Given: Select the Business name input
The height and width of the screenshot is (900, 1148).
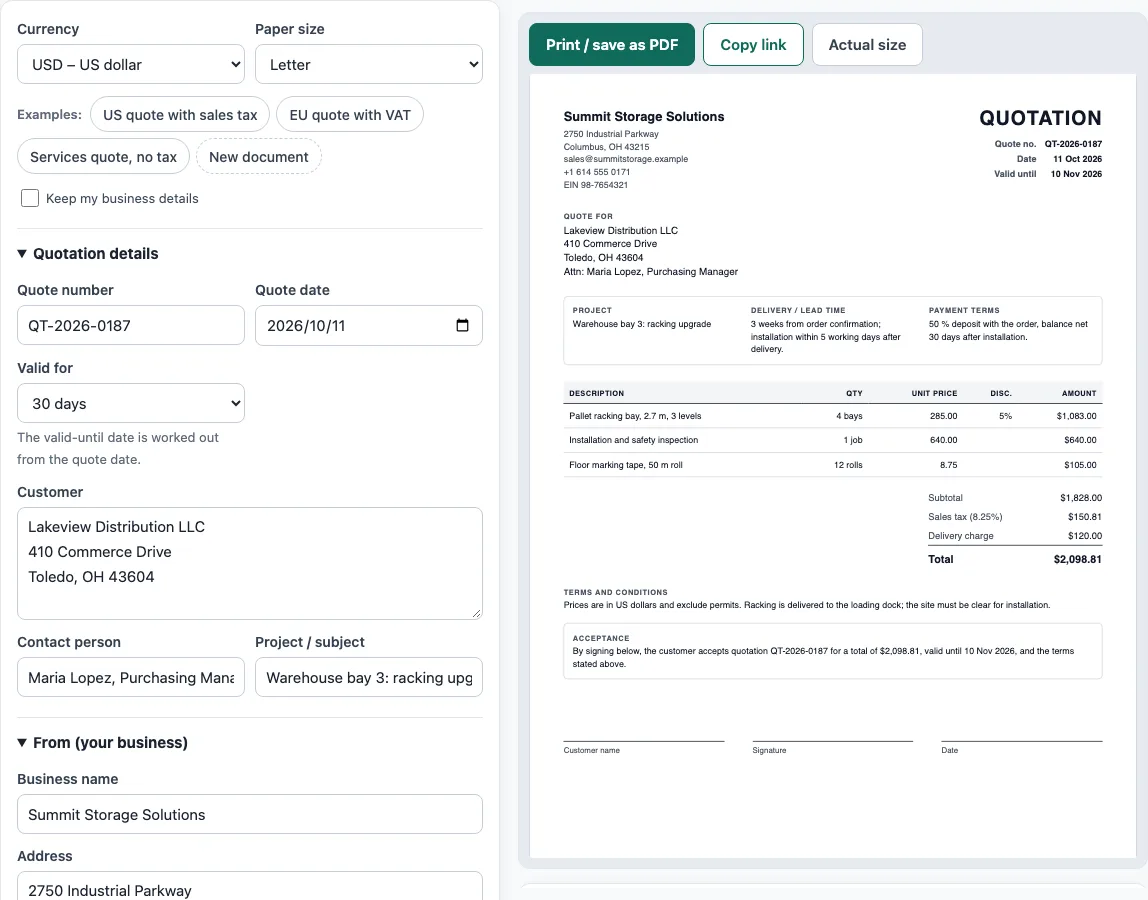Looking at the screenshot, I should (x=250, y=814).
